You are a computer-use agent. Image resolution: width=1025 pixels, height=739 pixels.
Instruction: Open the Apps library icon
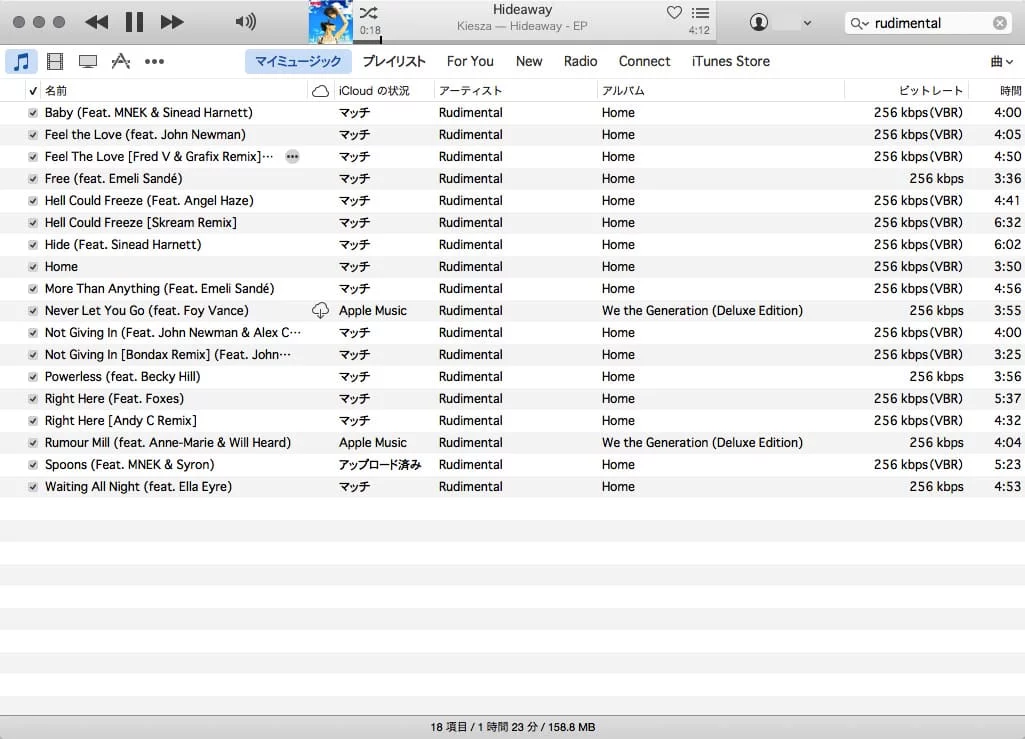click(x=121, y=61)
